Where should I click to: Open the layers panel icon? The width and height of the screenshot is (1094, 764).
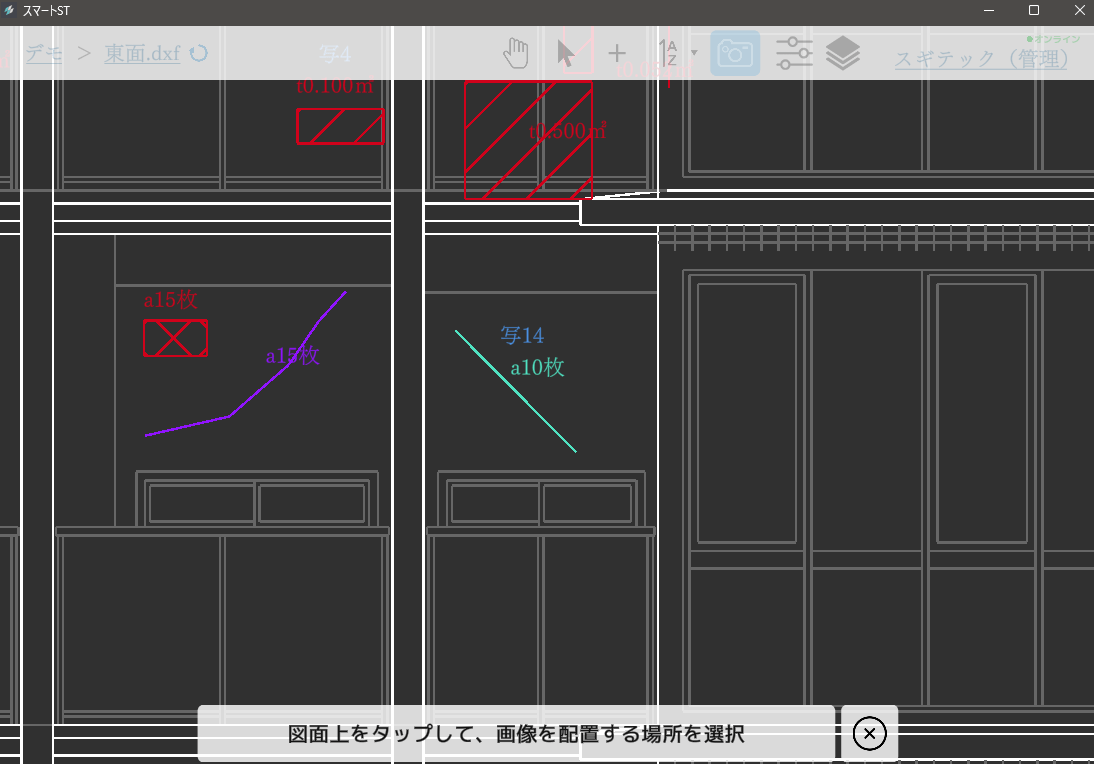844,53
